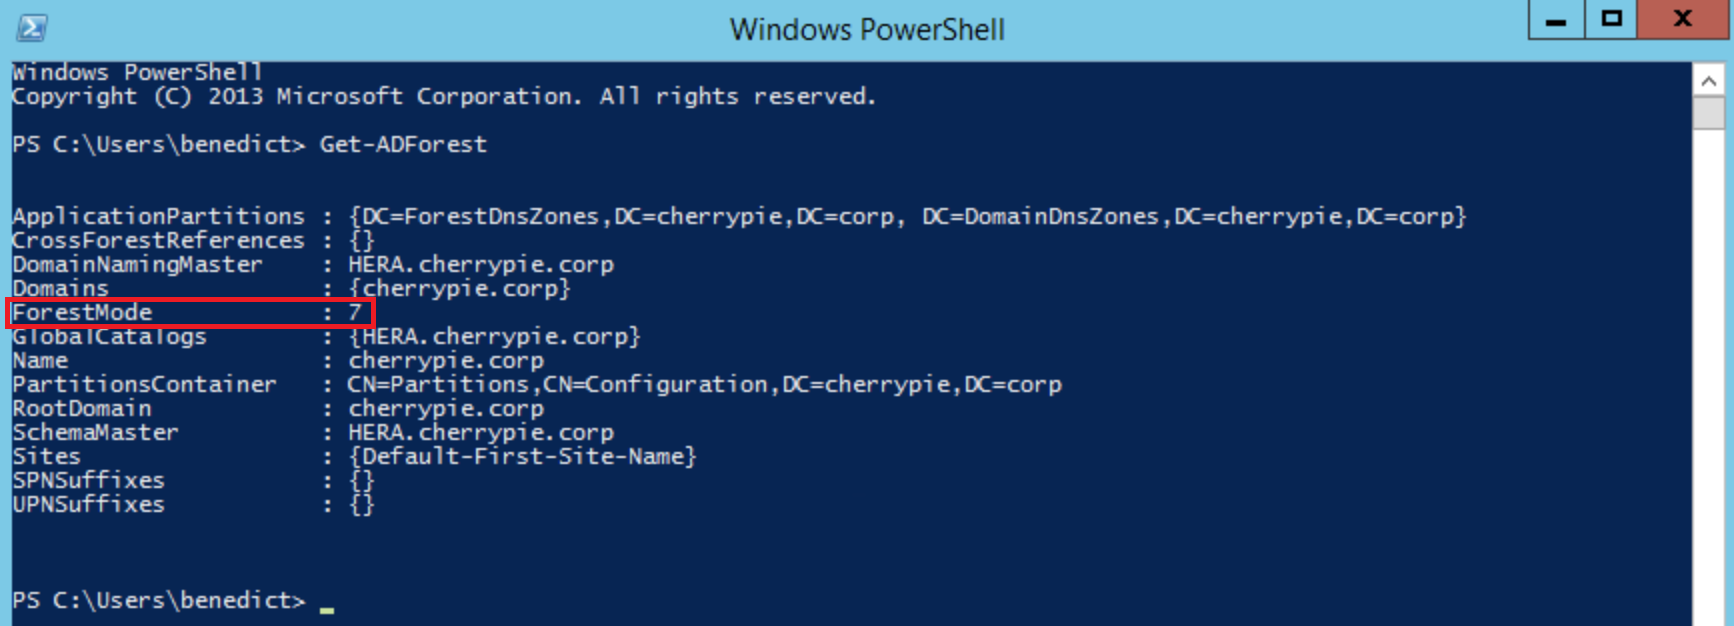Click the empty prompt line PS C:\Users\benedict
Viewport: 1734px width, 626px height.
pyautogui.click(x=160, y=600)
